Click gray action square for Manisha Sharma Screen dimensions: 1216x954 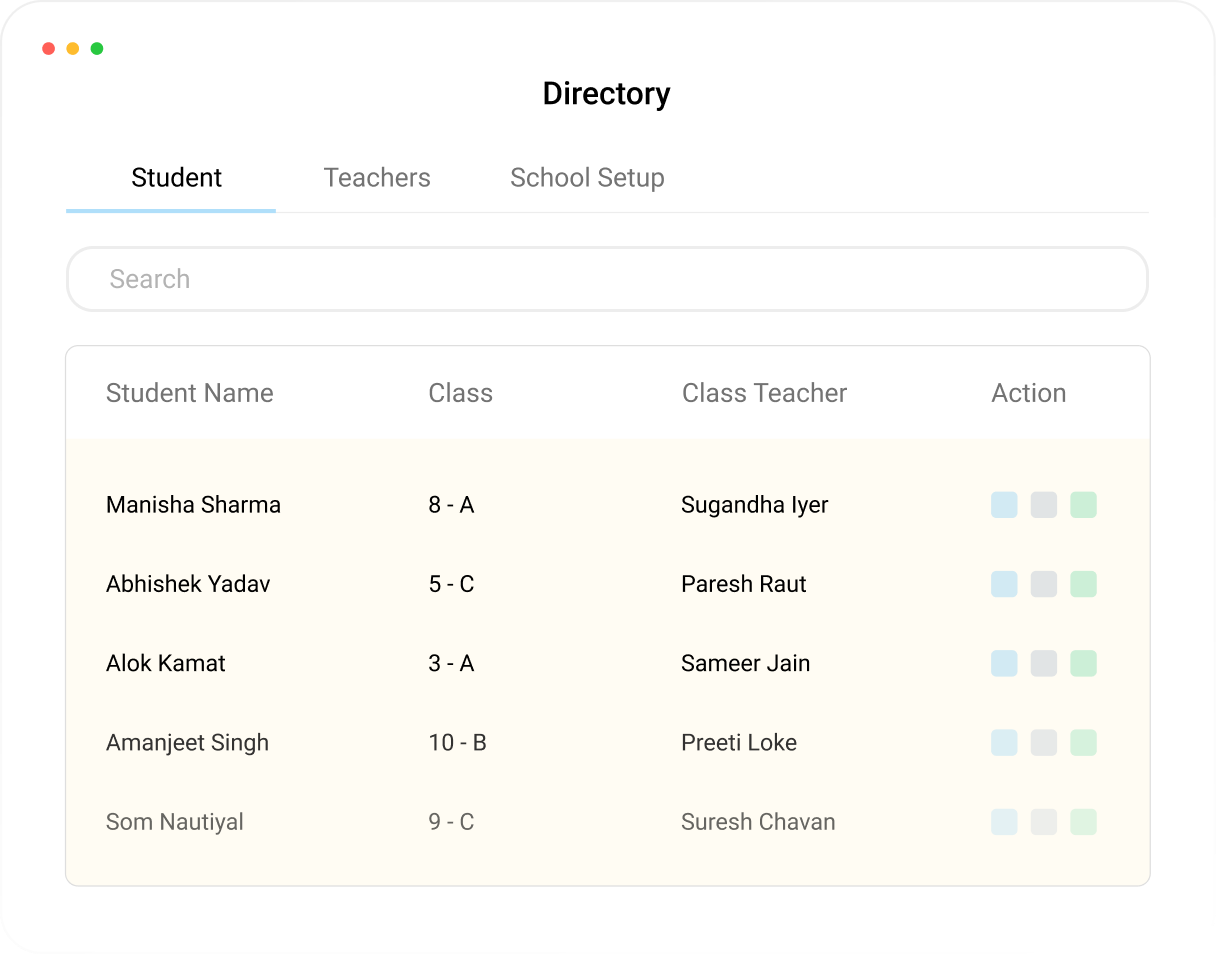tap(1043, 505)
